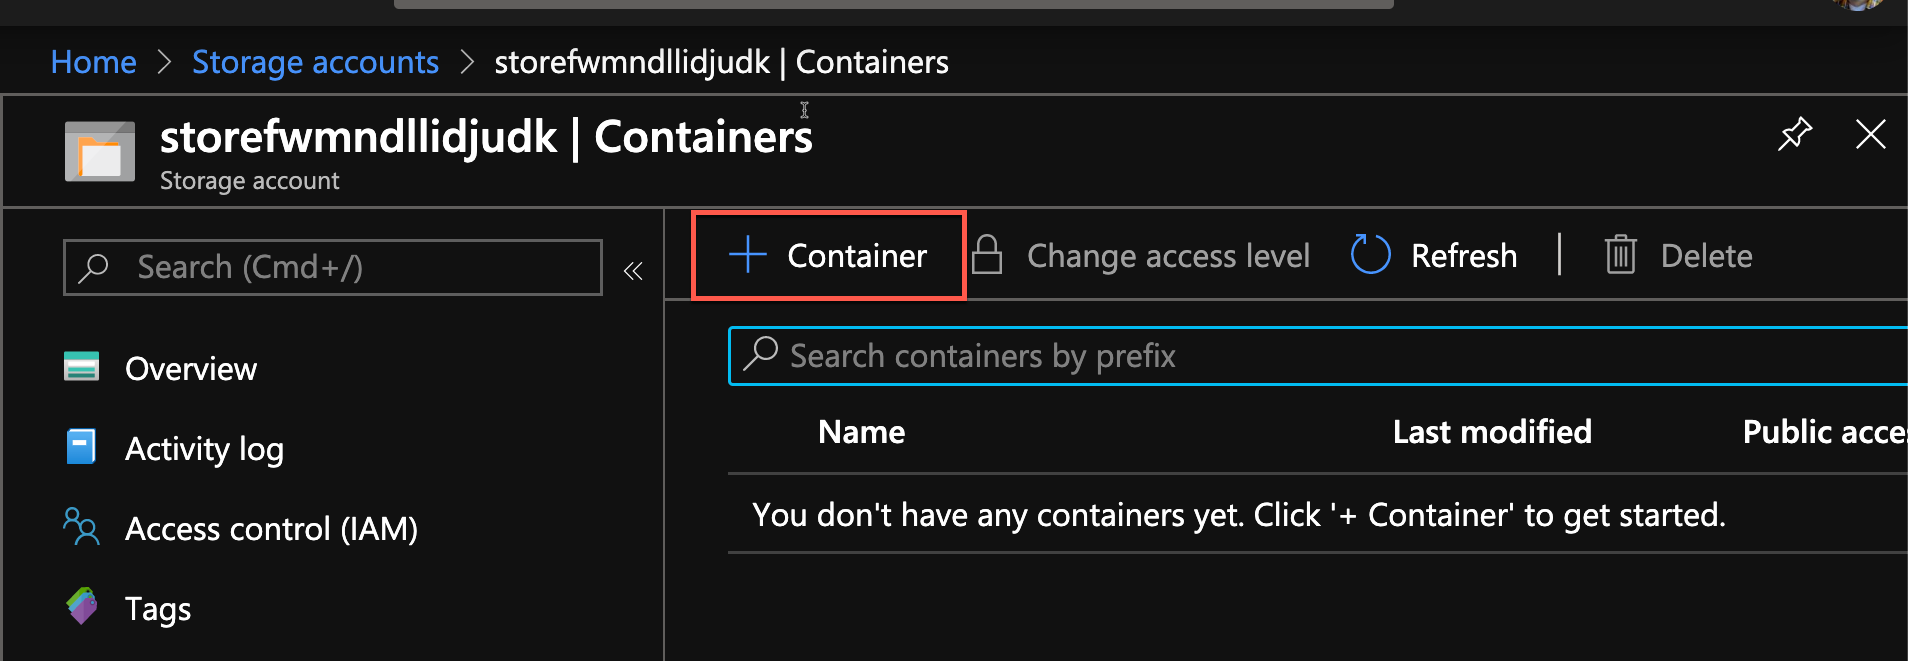Open Activity log in the sidebar
This screenshot has width=1908, height=661.
coord(204,449)
